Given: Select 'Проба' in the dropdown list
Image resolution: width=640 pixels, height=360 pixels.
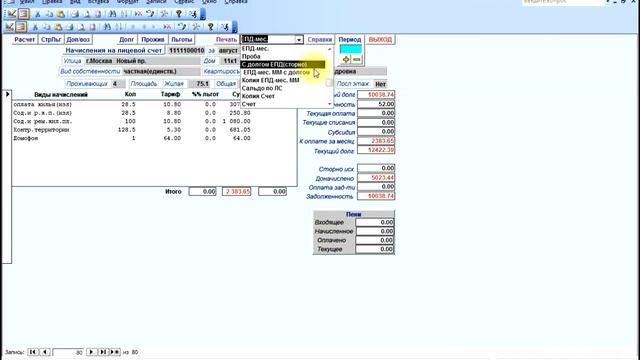Looking at the screenshot, I should coord(251,56).
